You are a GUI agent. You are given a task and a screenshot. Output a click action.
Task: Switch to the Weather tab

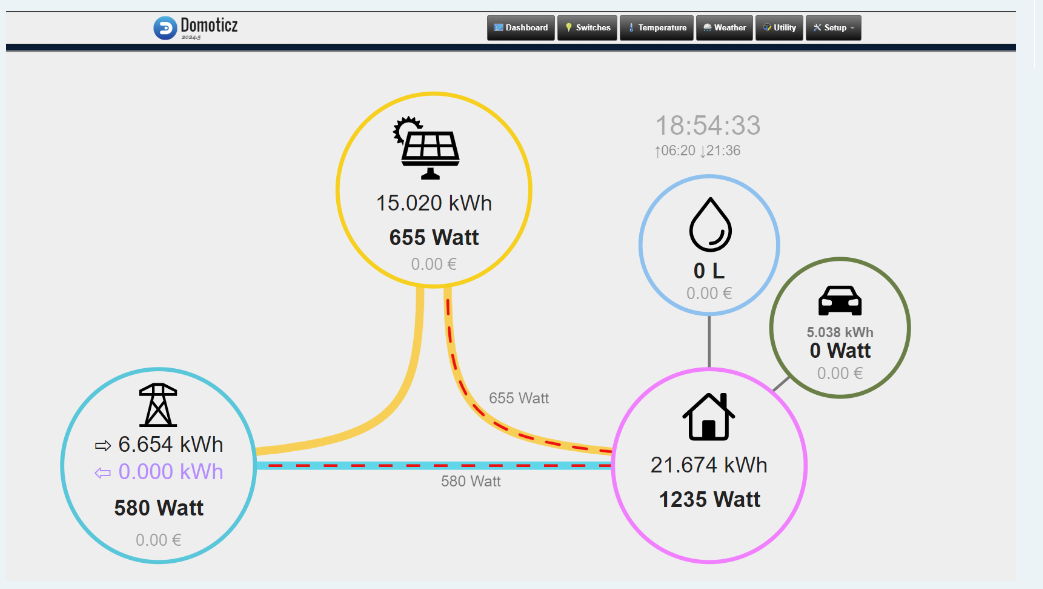724,28
